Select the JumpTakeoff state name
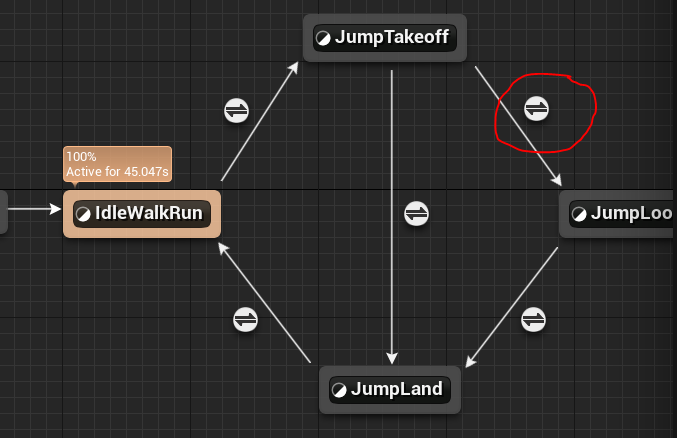Image resolution: width=677 pixels, height=438 pixels. 392,39
